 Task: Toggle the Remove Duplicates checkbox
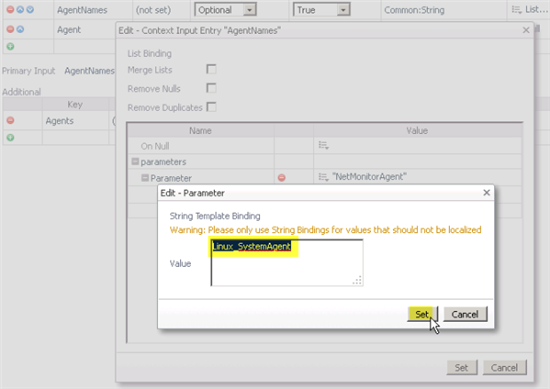click(211, 107)
